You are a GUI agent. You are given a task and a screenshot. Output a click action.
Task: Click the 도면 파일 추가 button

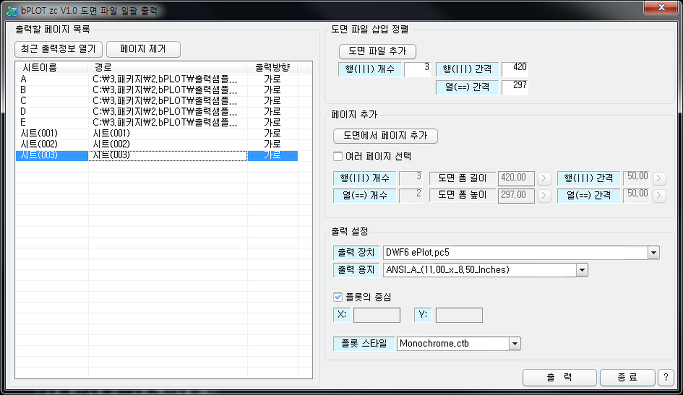point(377,51)
